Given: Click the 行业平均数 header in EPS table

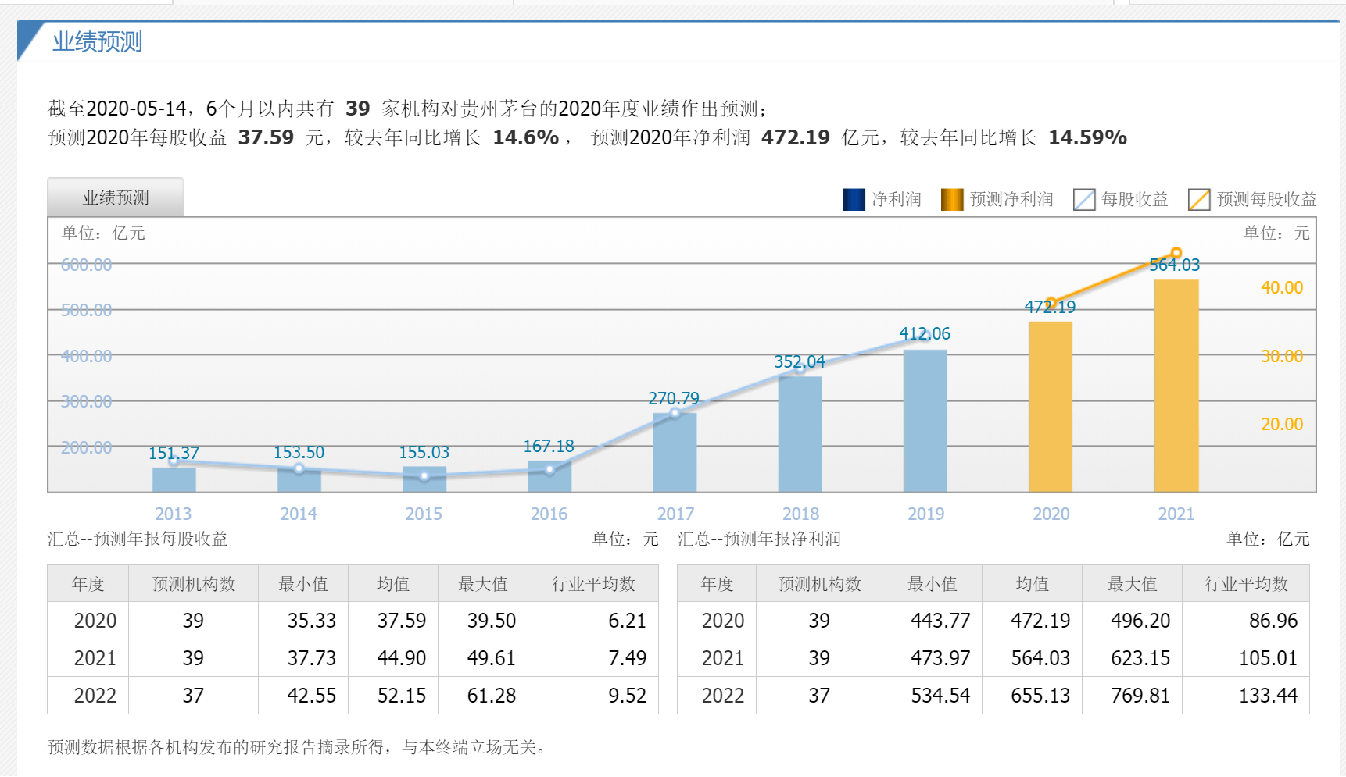Looking at the screenshot, I should [593, 584].
